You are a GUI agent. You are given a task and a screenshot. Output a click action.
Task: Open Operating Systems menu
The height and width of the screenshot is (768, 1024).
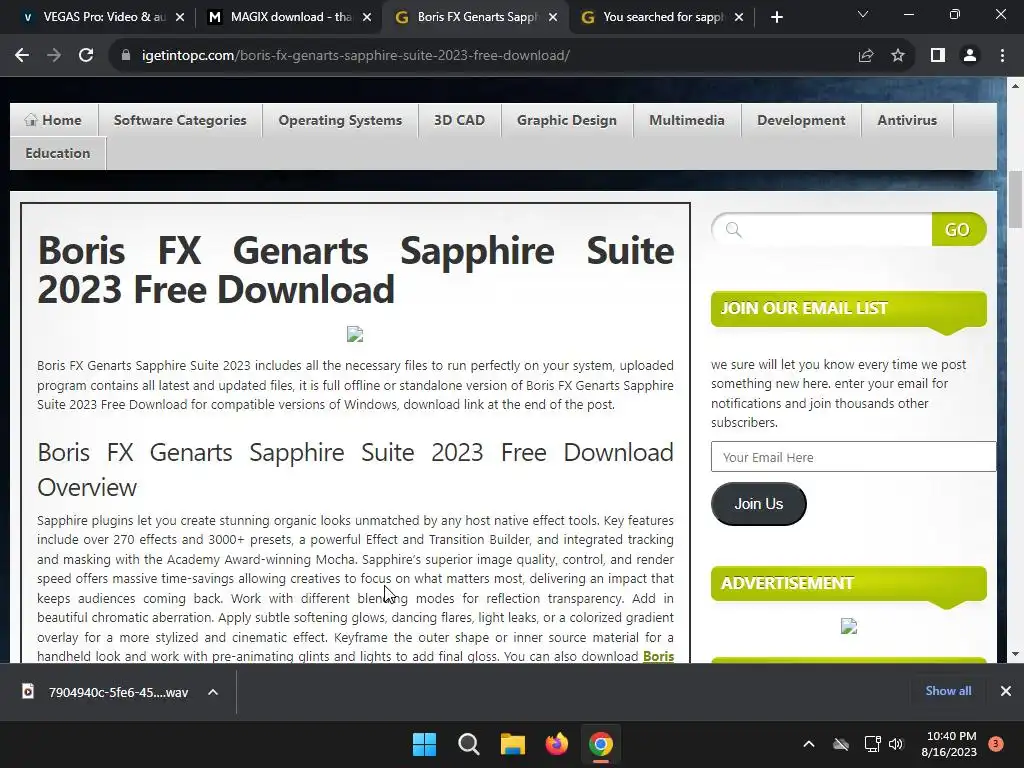(340, 120)
